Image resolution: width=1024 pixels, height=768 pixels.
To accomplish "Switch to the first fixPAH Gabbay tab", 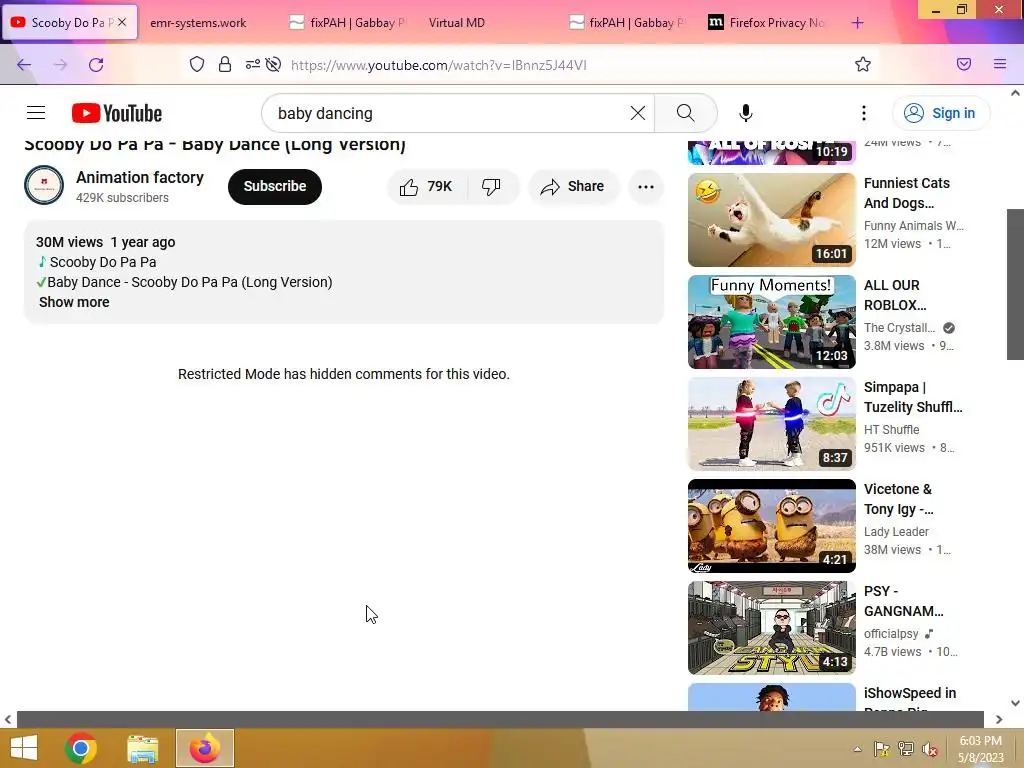I will point(348,23).
